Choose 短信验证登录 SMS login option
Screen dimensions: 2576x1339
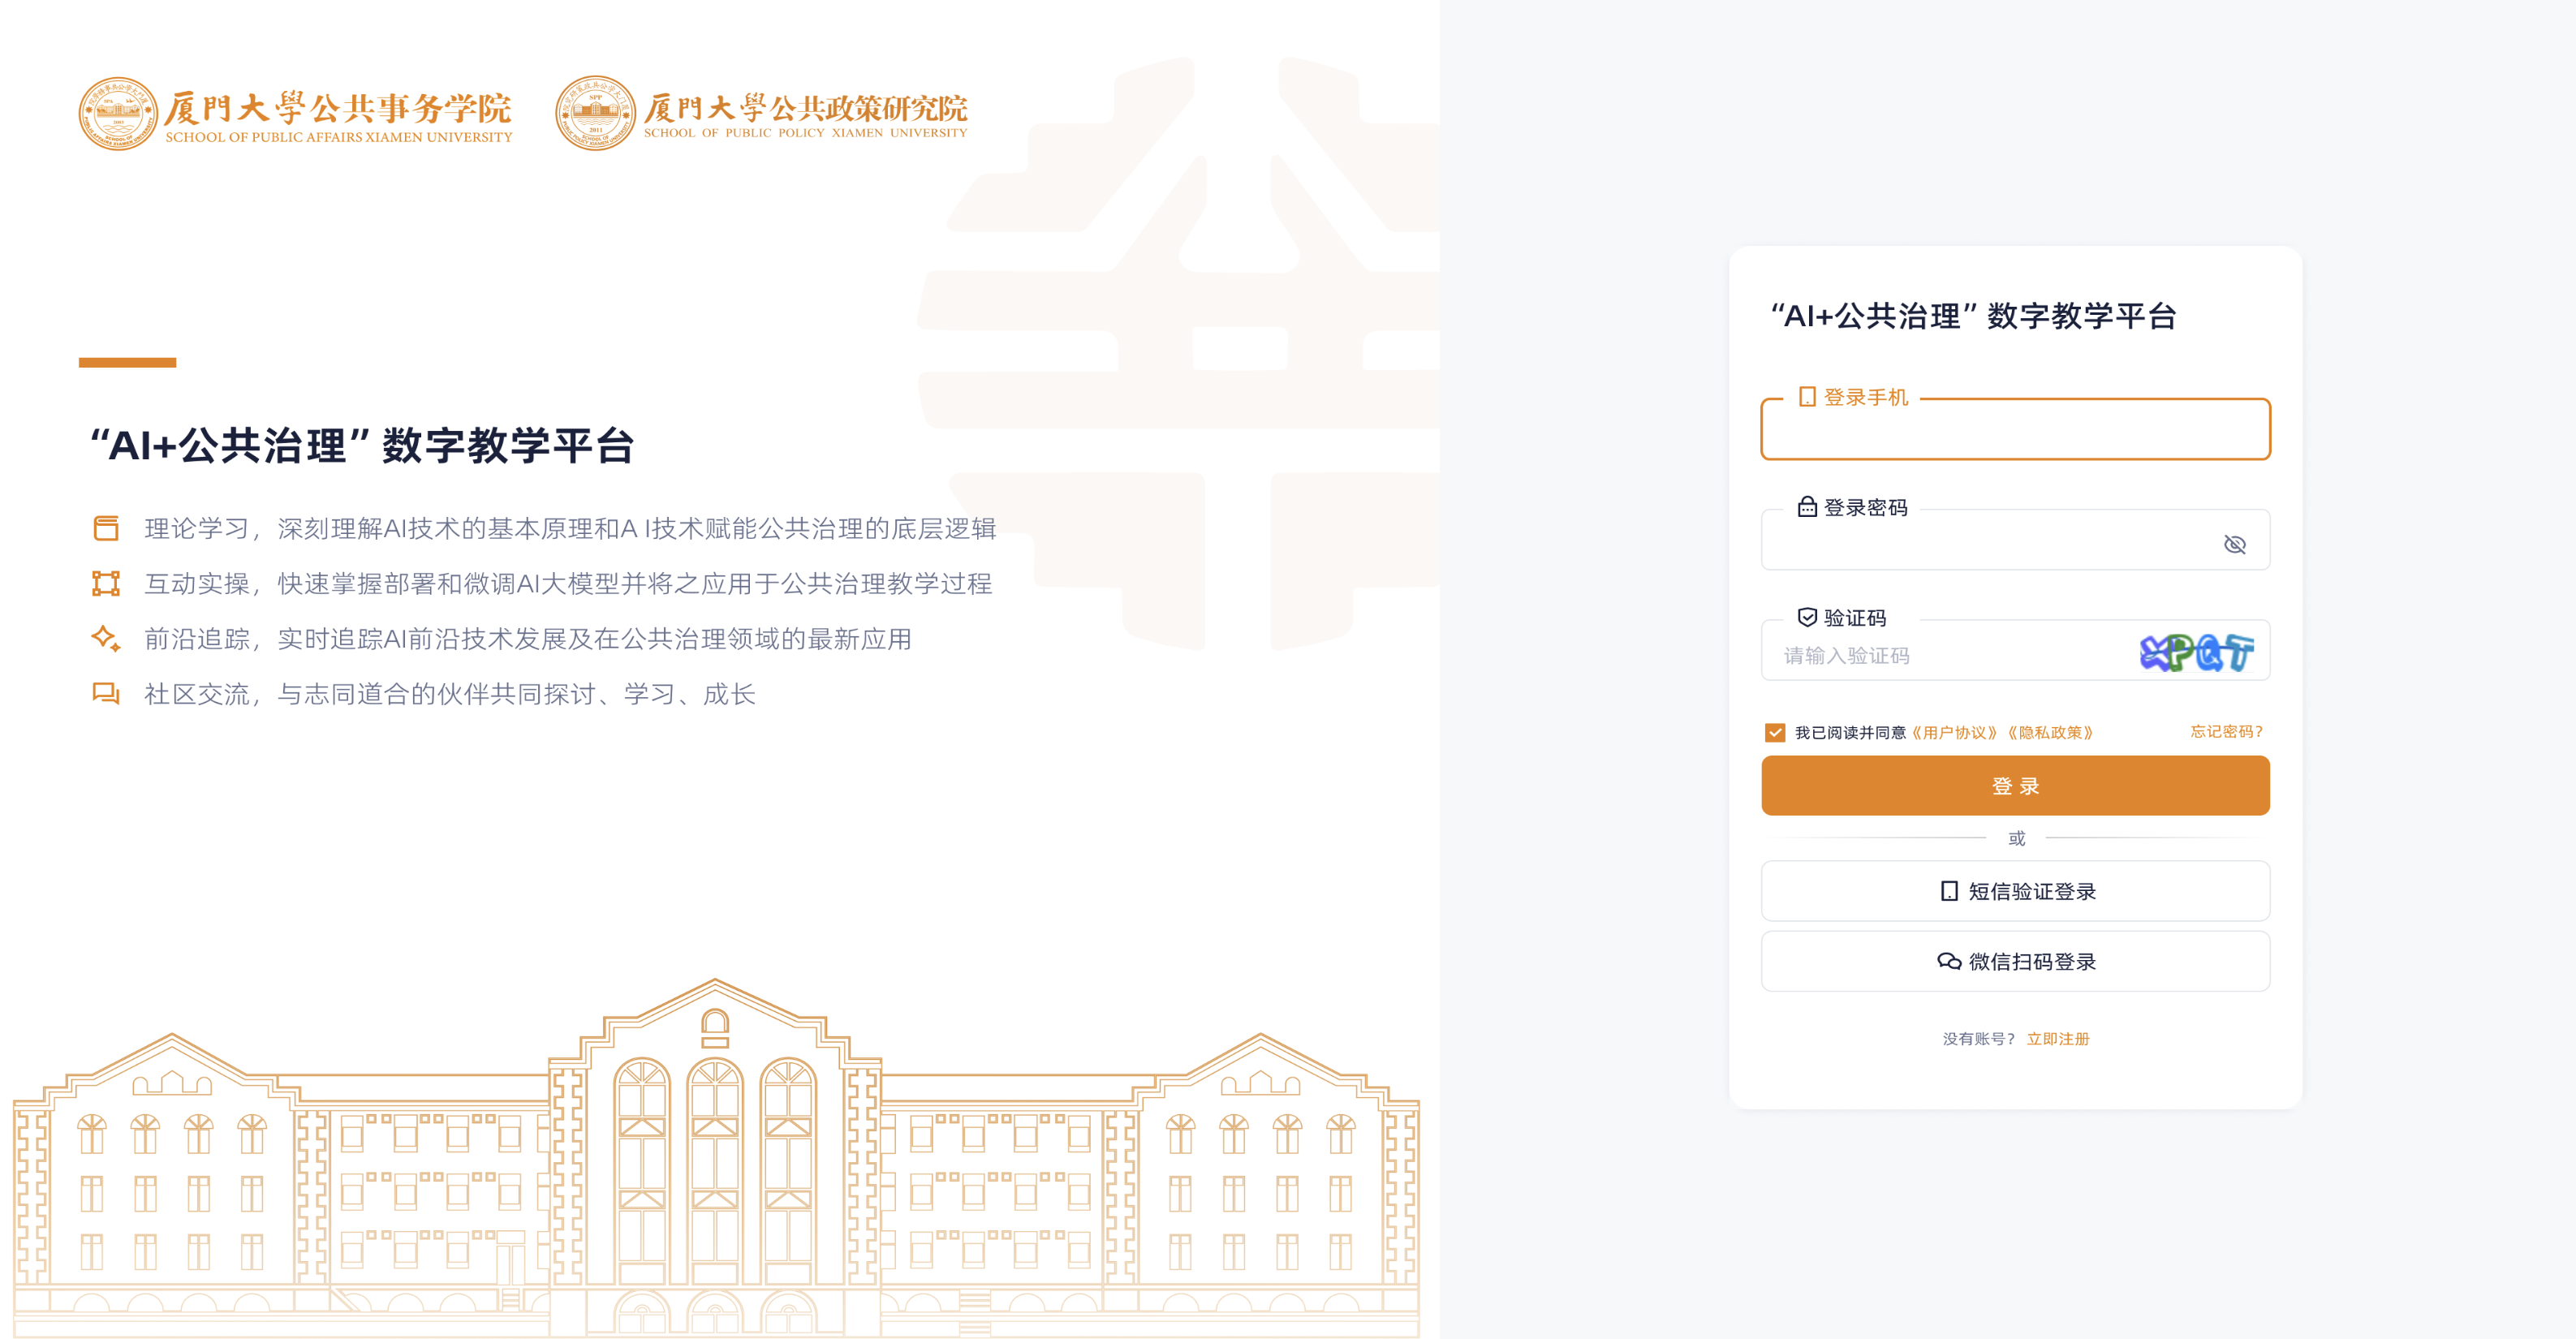2015,891
